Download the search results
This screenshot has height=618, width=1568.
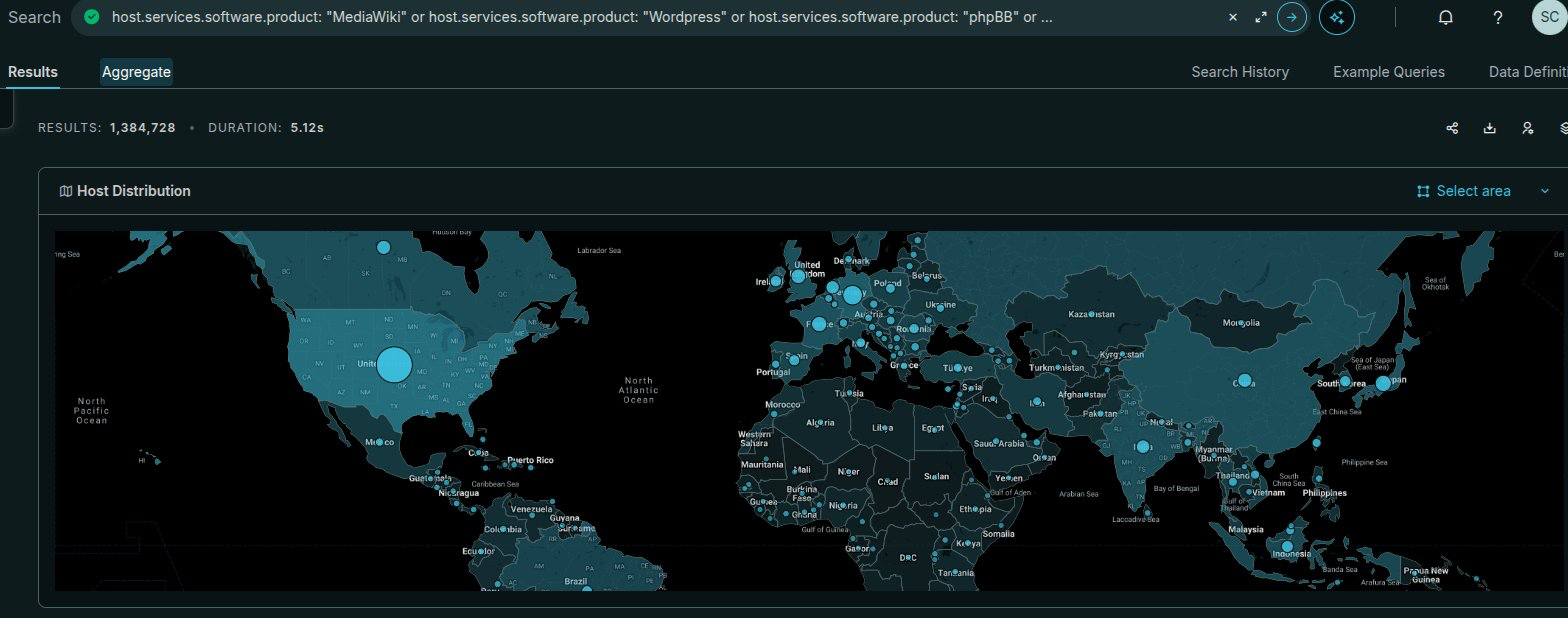1490,128
